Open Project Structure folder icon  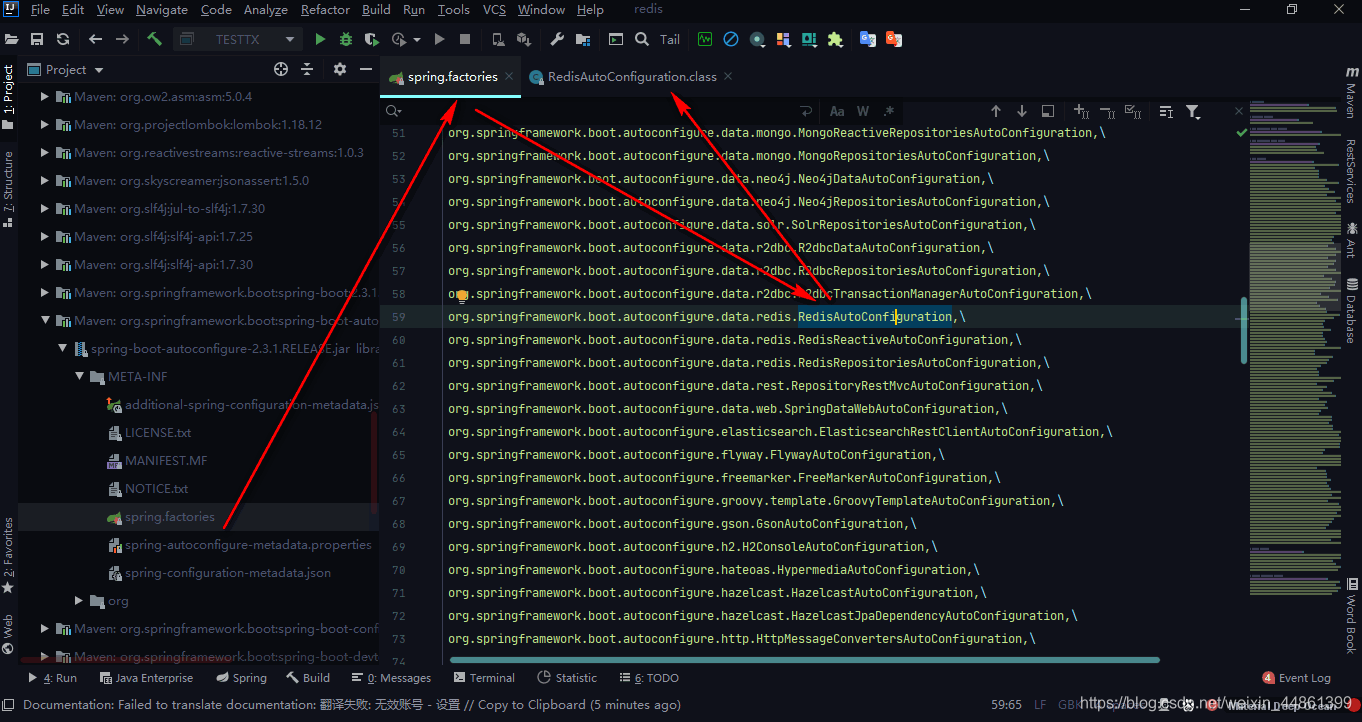pyautogui.click(x=584, y=39)
